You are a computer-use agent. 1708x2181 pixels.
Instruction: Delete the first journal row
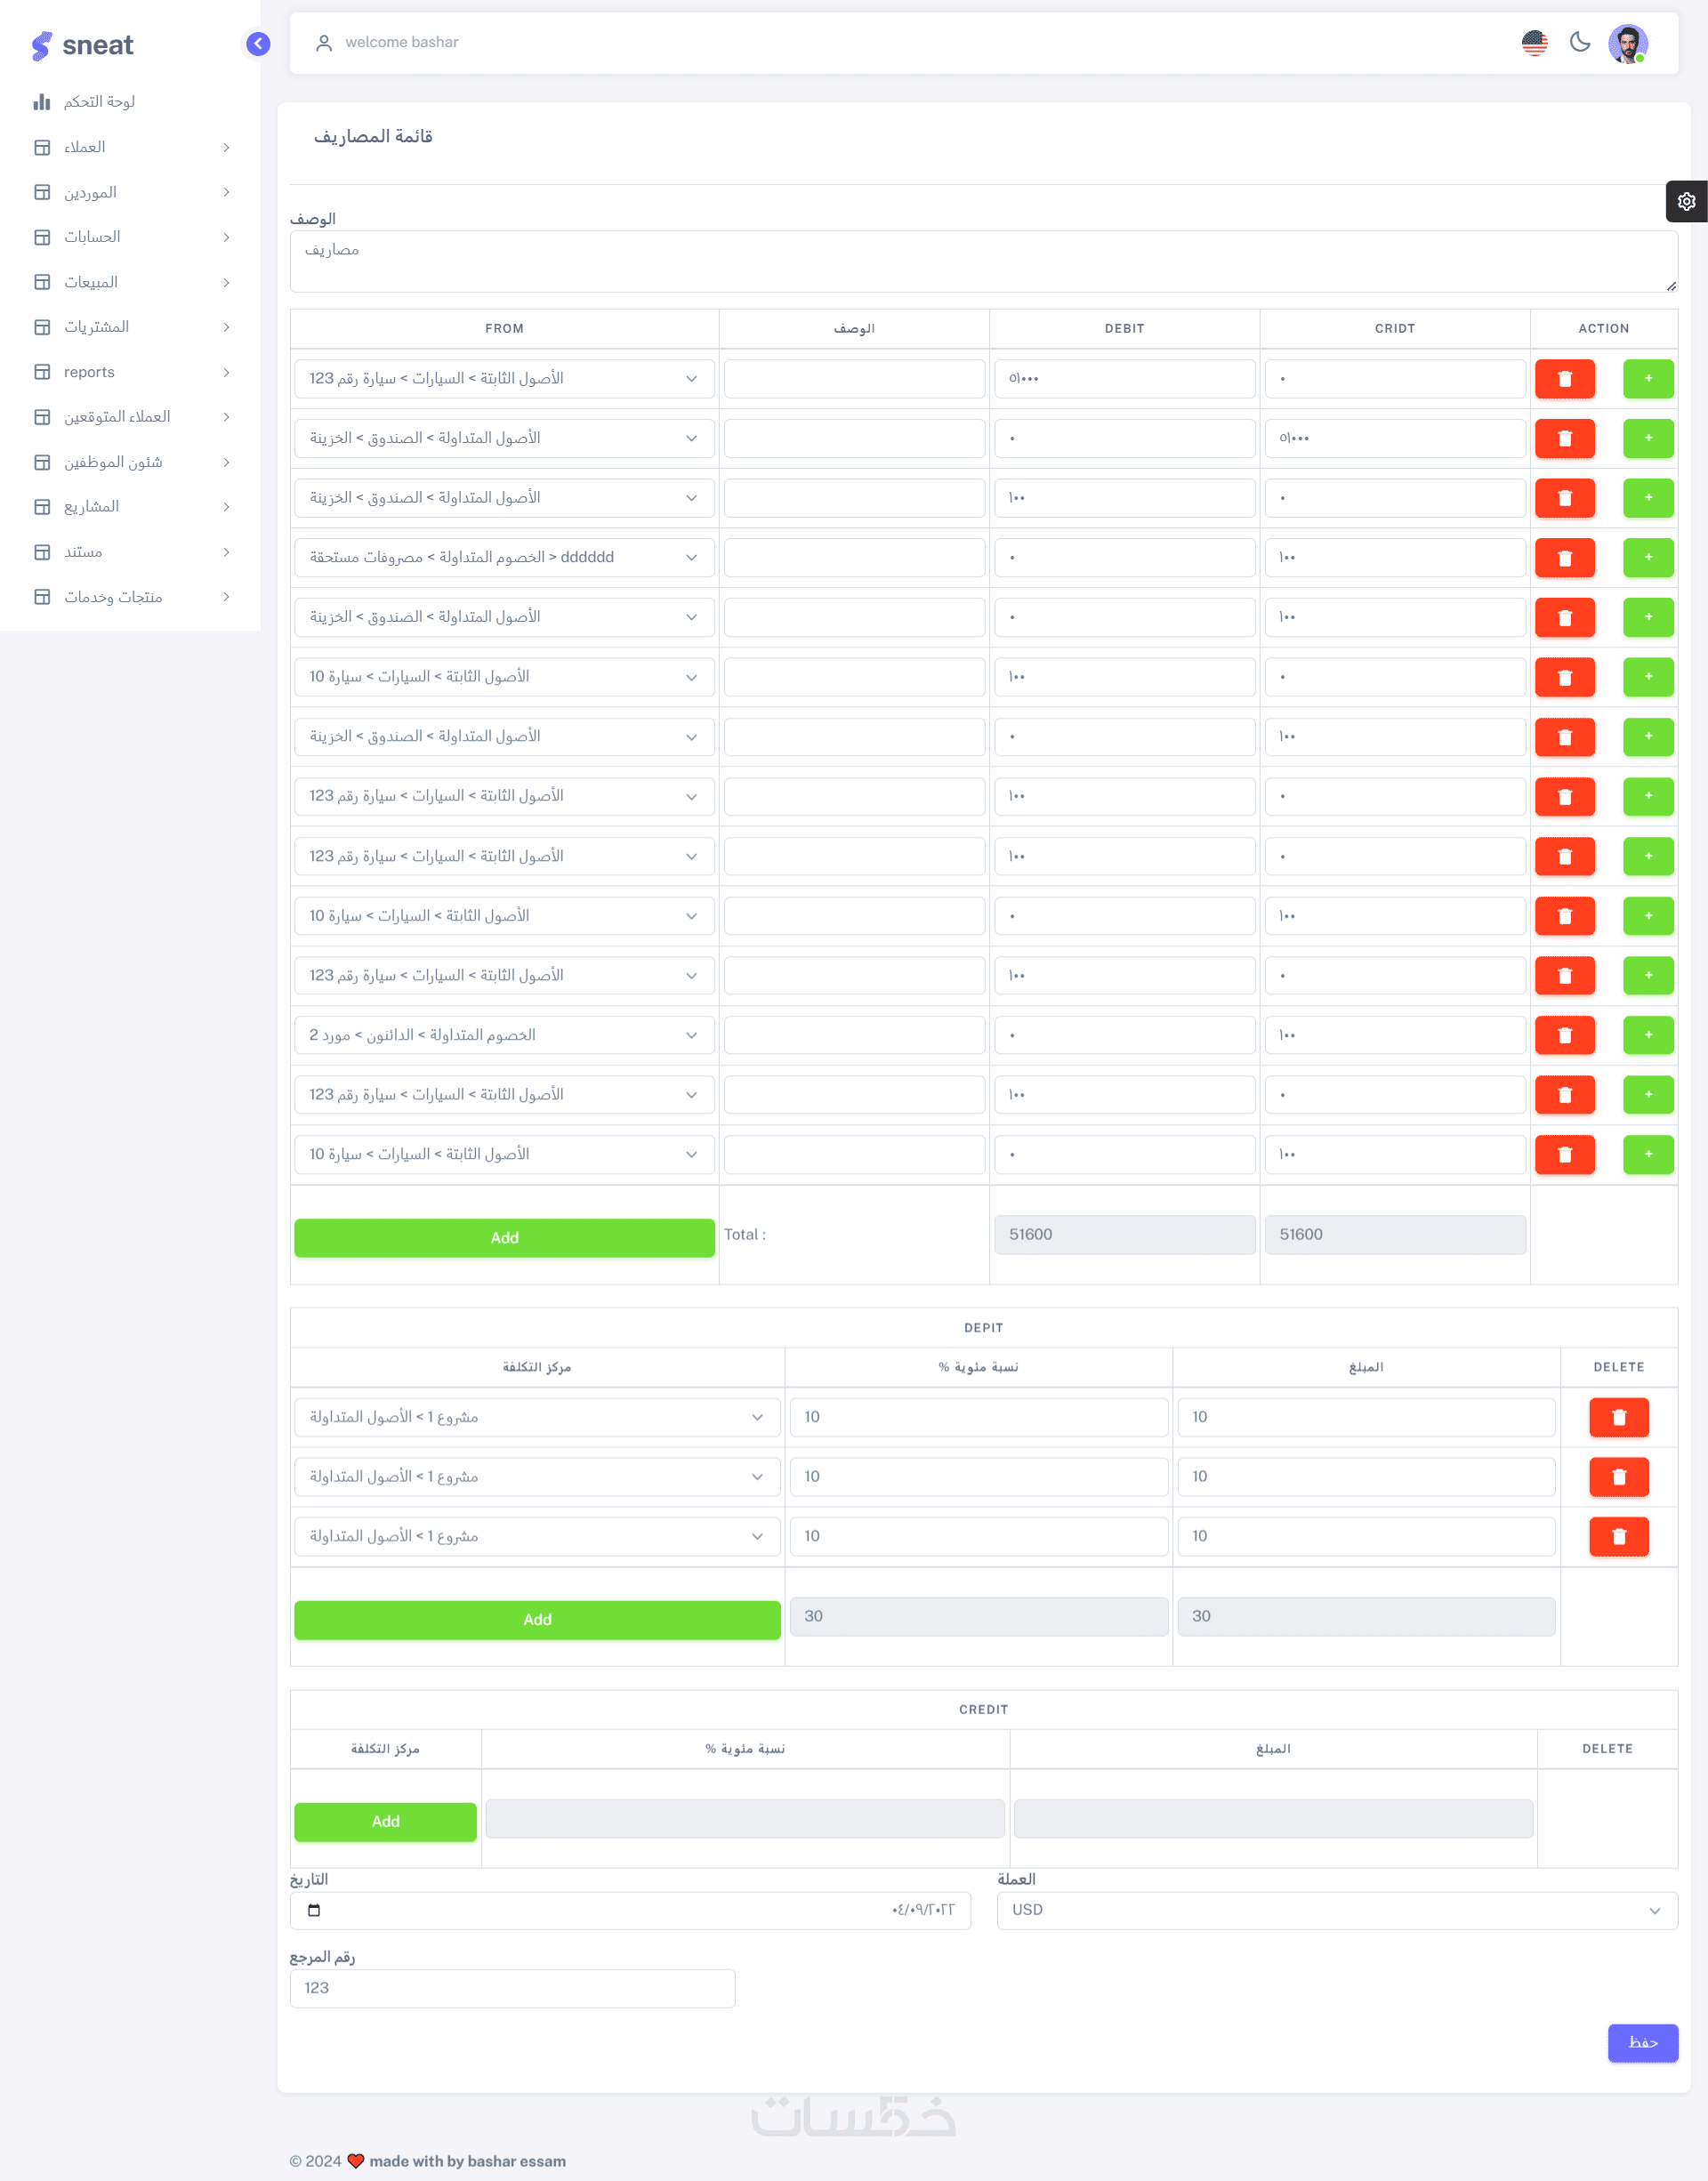[1564, 379]
